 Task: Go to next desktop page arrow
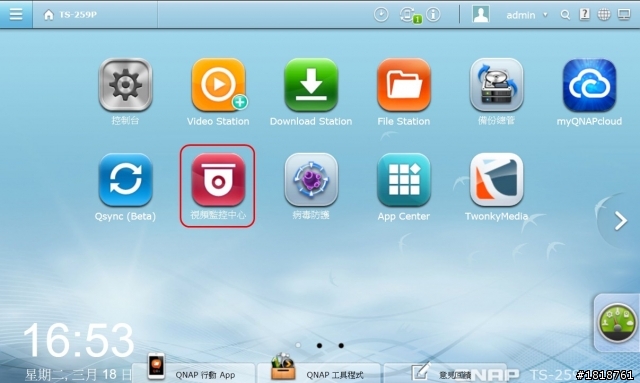coord(621,221)
